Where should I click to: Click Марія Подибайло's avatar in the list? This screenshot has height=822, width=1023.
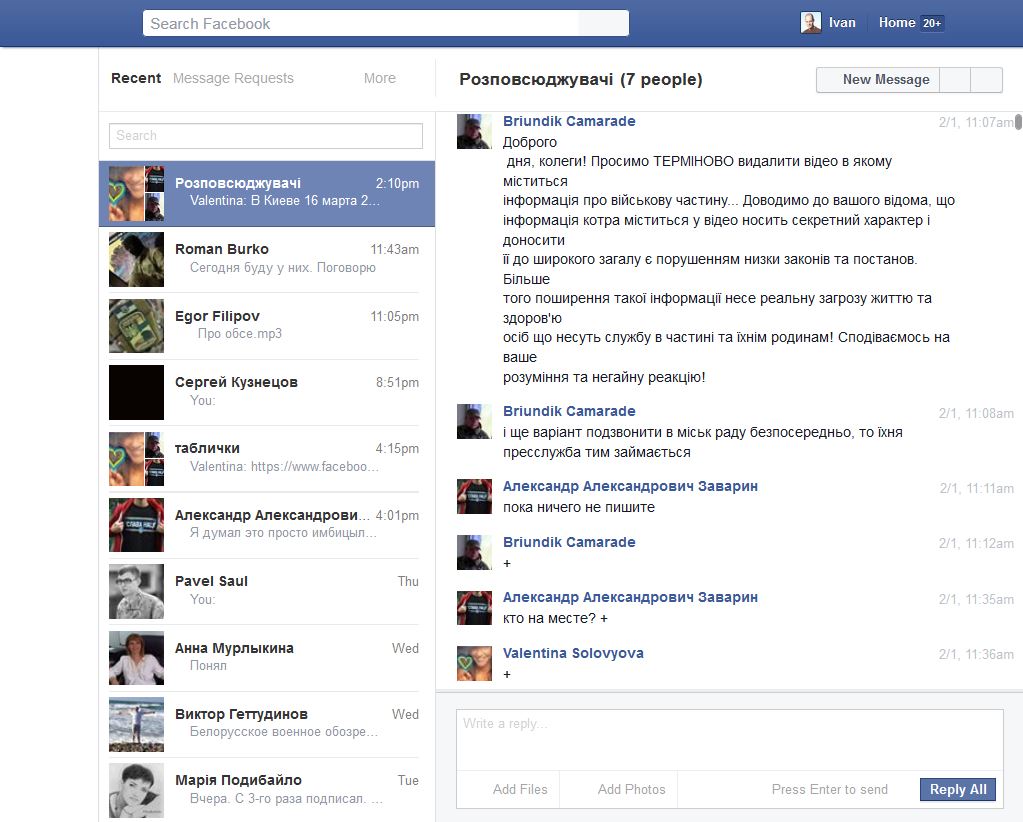[x=136, y=790]
